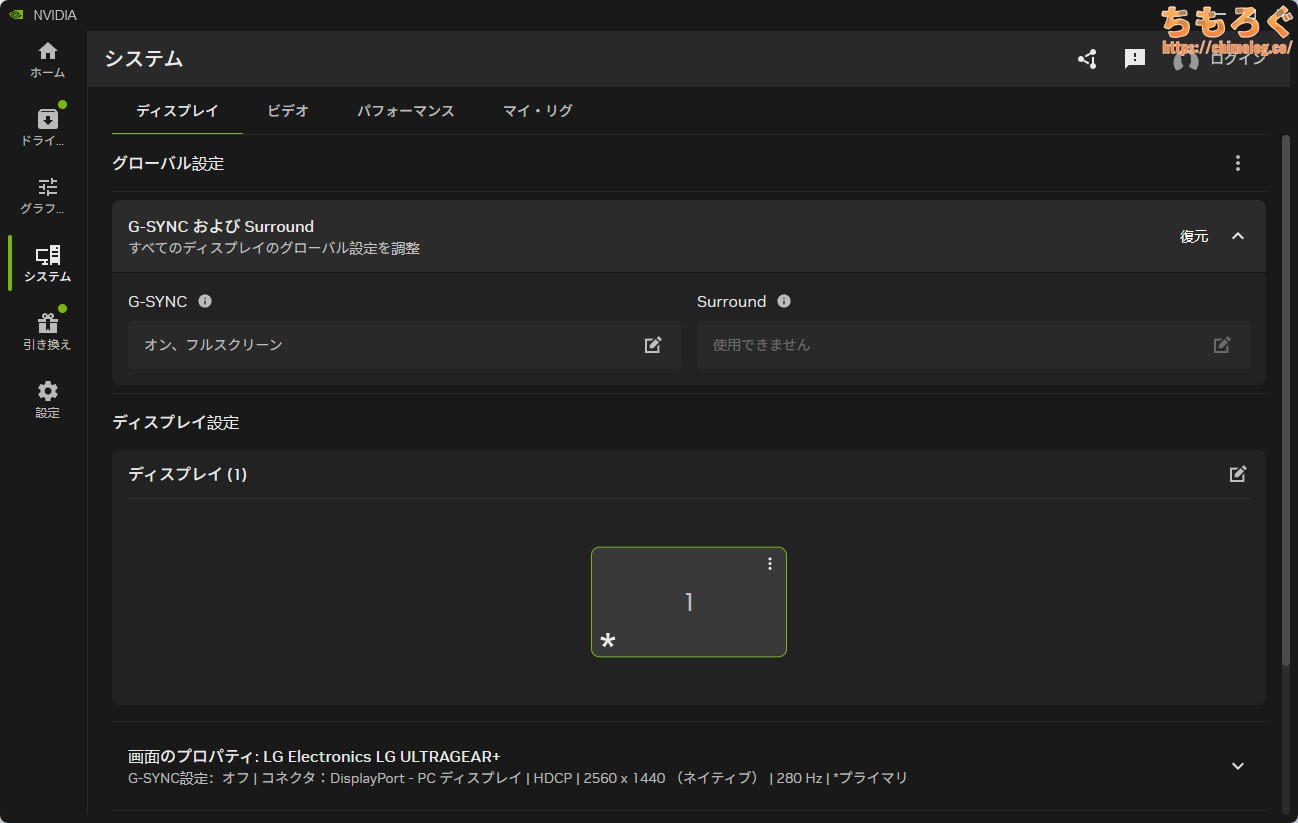This screenshot has height=823, width=1298.
Task: Switch to the ビデオ tab
Action: point(288,111)
